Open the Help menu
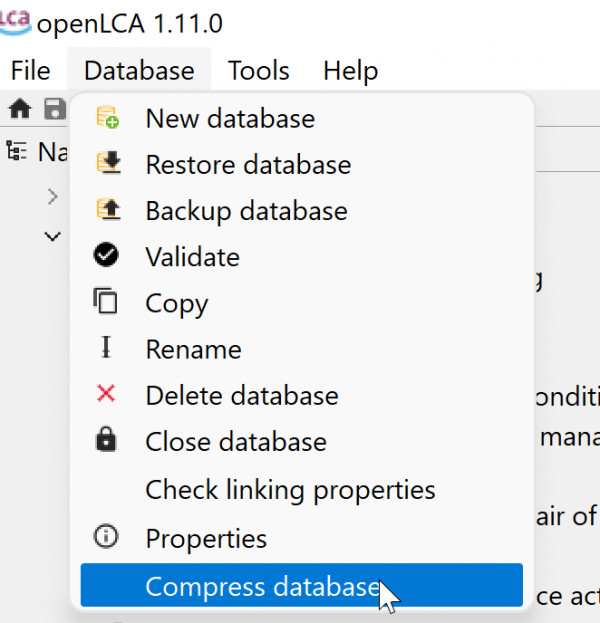 coord(350,71)
